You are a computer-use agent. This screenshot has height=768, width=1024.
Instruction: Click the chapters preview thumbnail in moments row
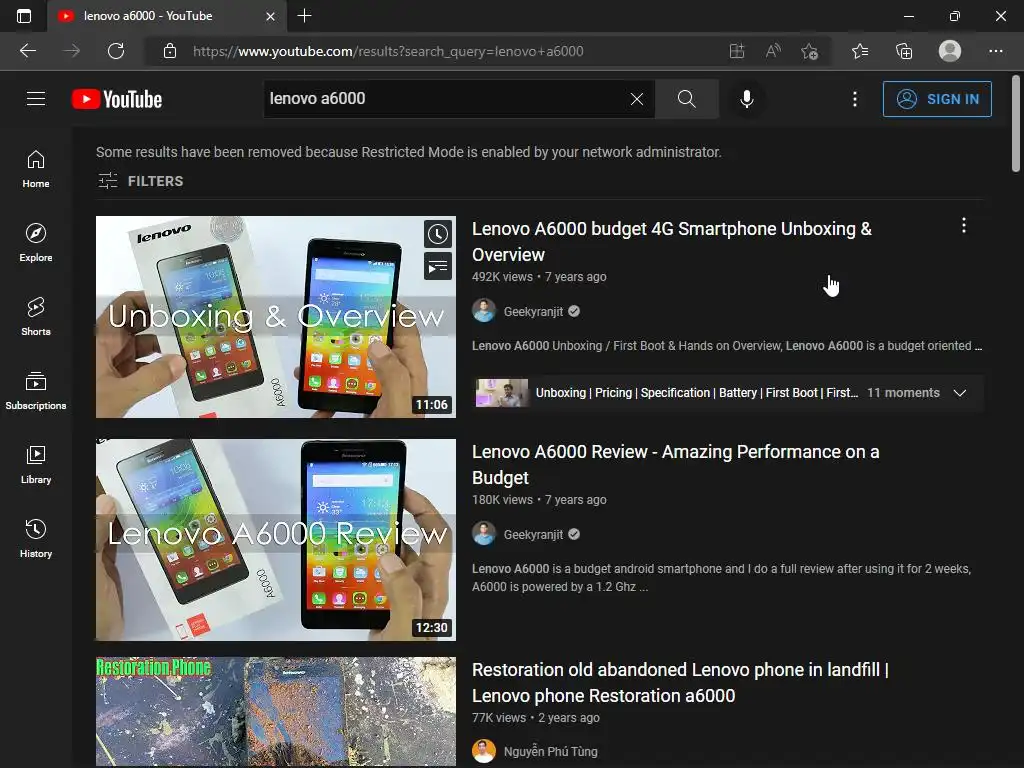[502, 393]
